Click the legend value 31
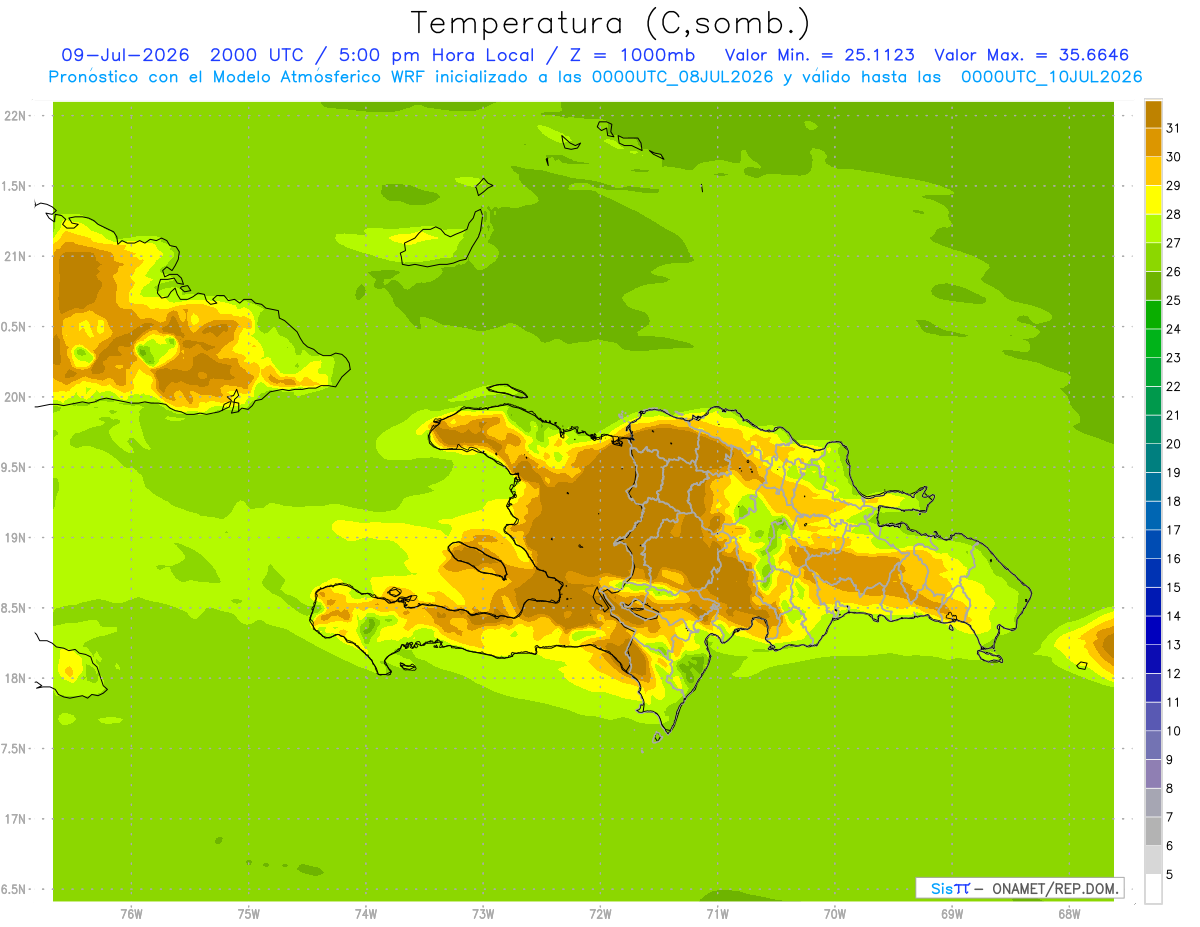Screen dimensions: 1200x927 (1174, 128)
